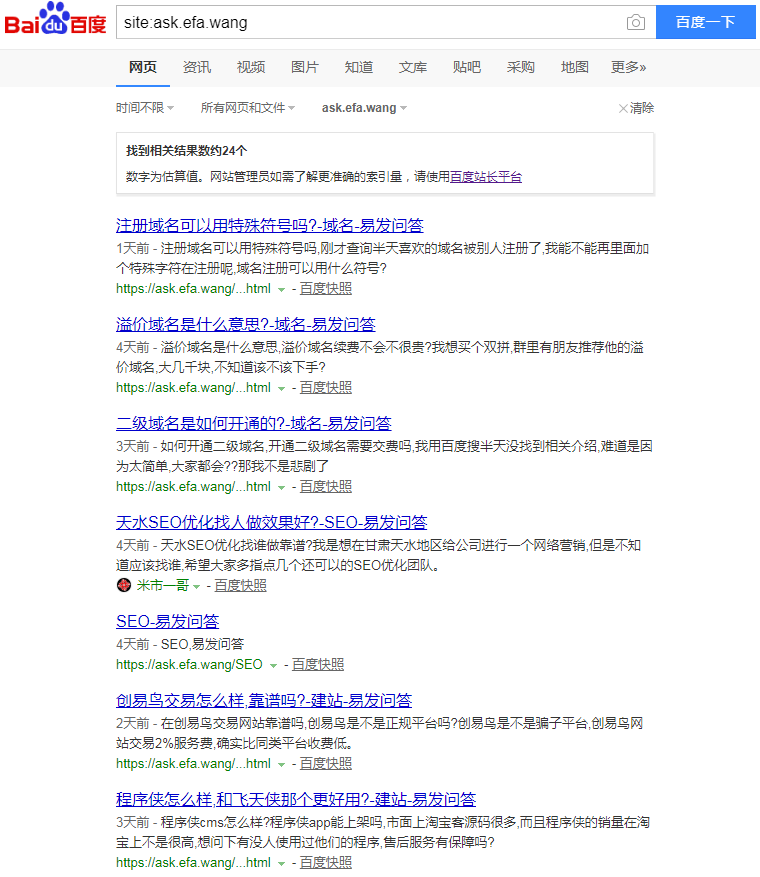Click the X icon beside 清除
The height and width of the screenshot is (877, 760).
(x=623, y=108)
